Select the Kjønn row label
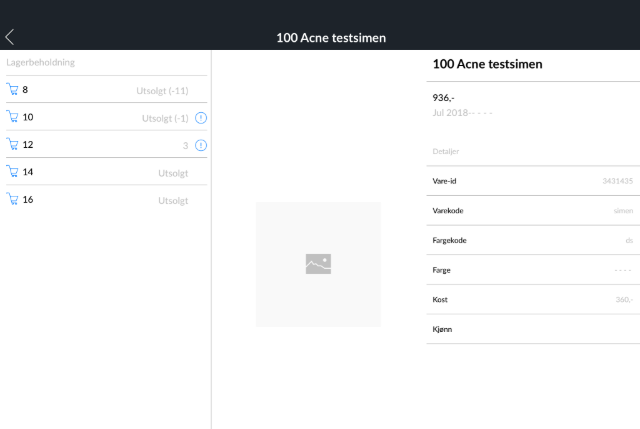Screen dimensions: 640x429 [x=442, y=329]
